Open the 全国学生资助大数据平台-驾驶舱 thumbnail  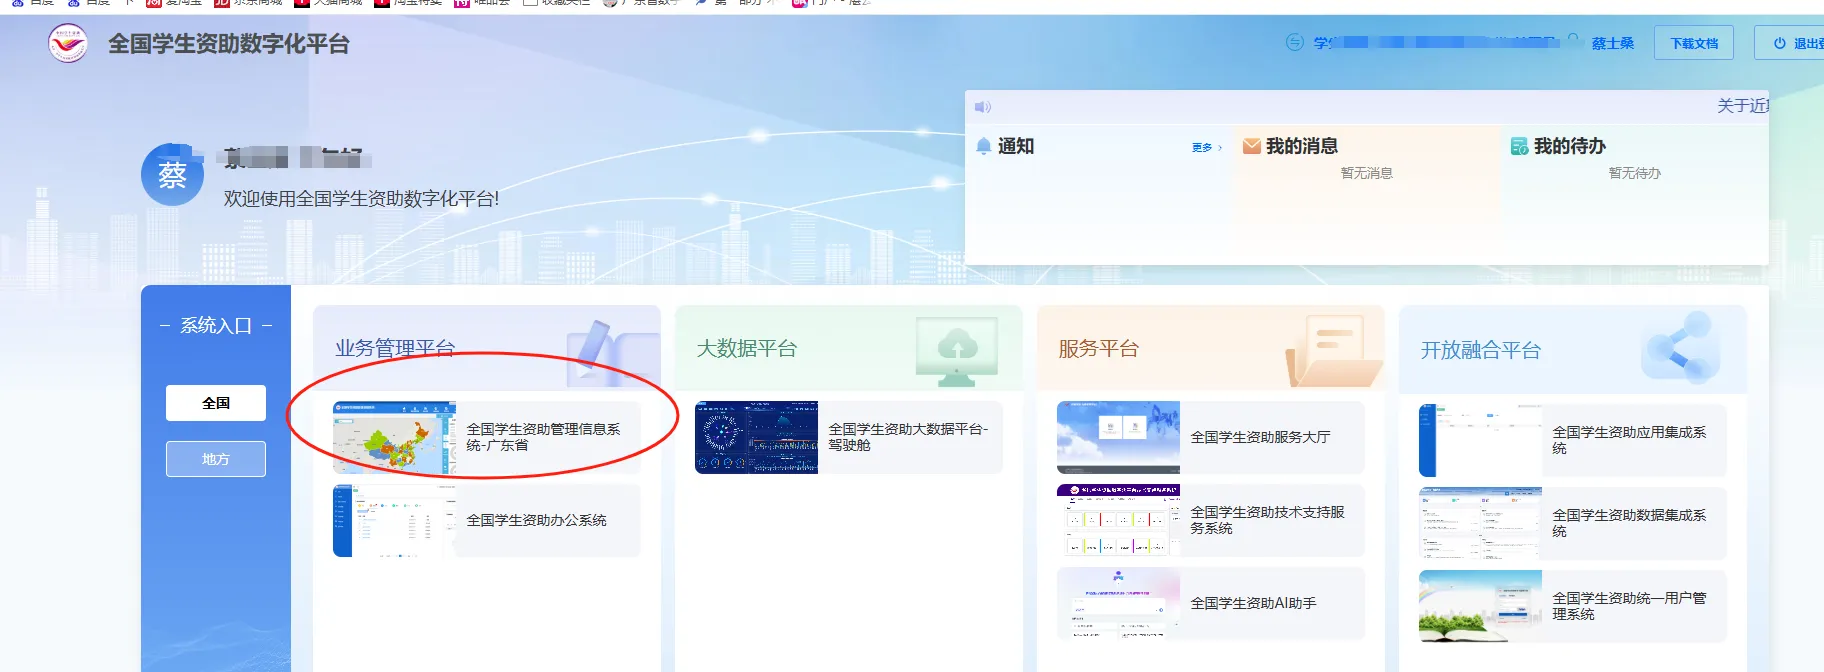click(756, 437)
